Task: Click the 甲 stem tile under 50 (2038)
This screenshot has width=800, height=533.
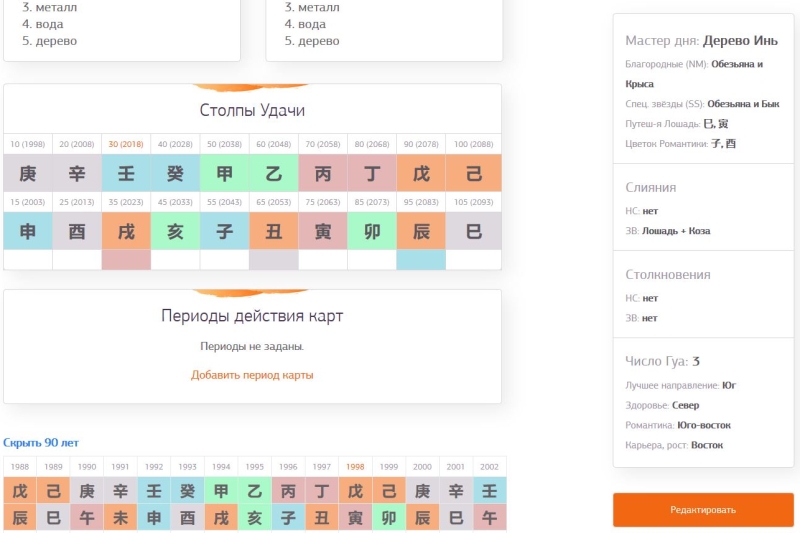Action: coord(225,173)
